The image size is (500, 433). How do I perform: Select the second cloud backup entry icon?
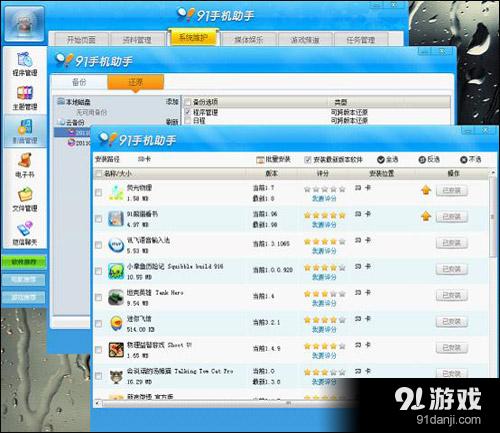point(71,143)
